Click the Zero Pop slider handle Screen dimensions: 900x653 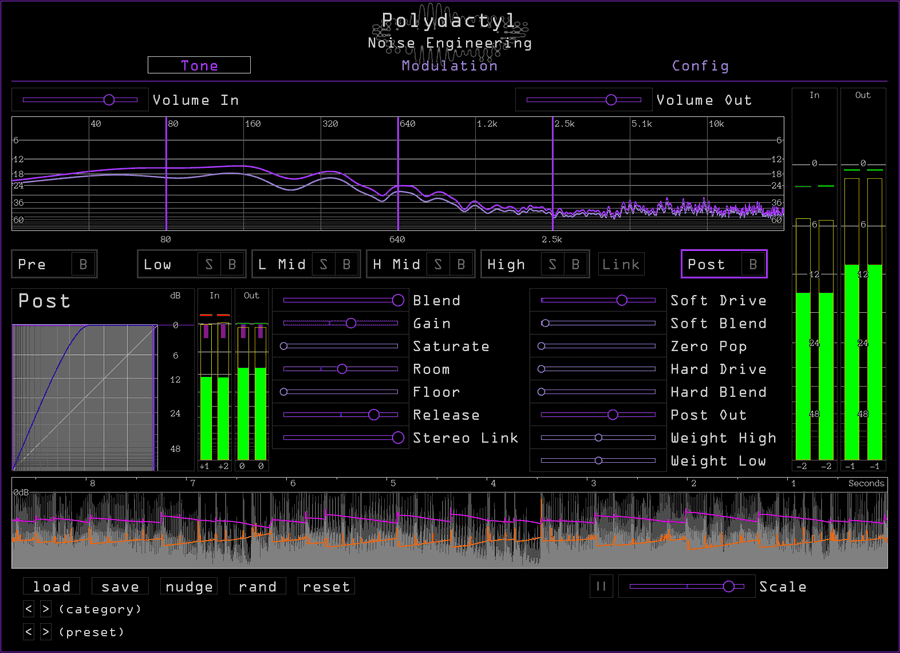pyautogui.click(x=541, y=346)
